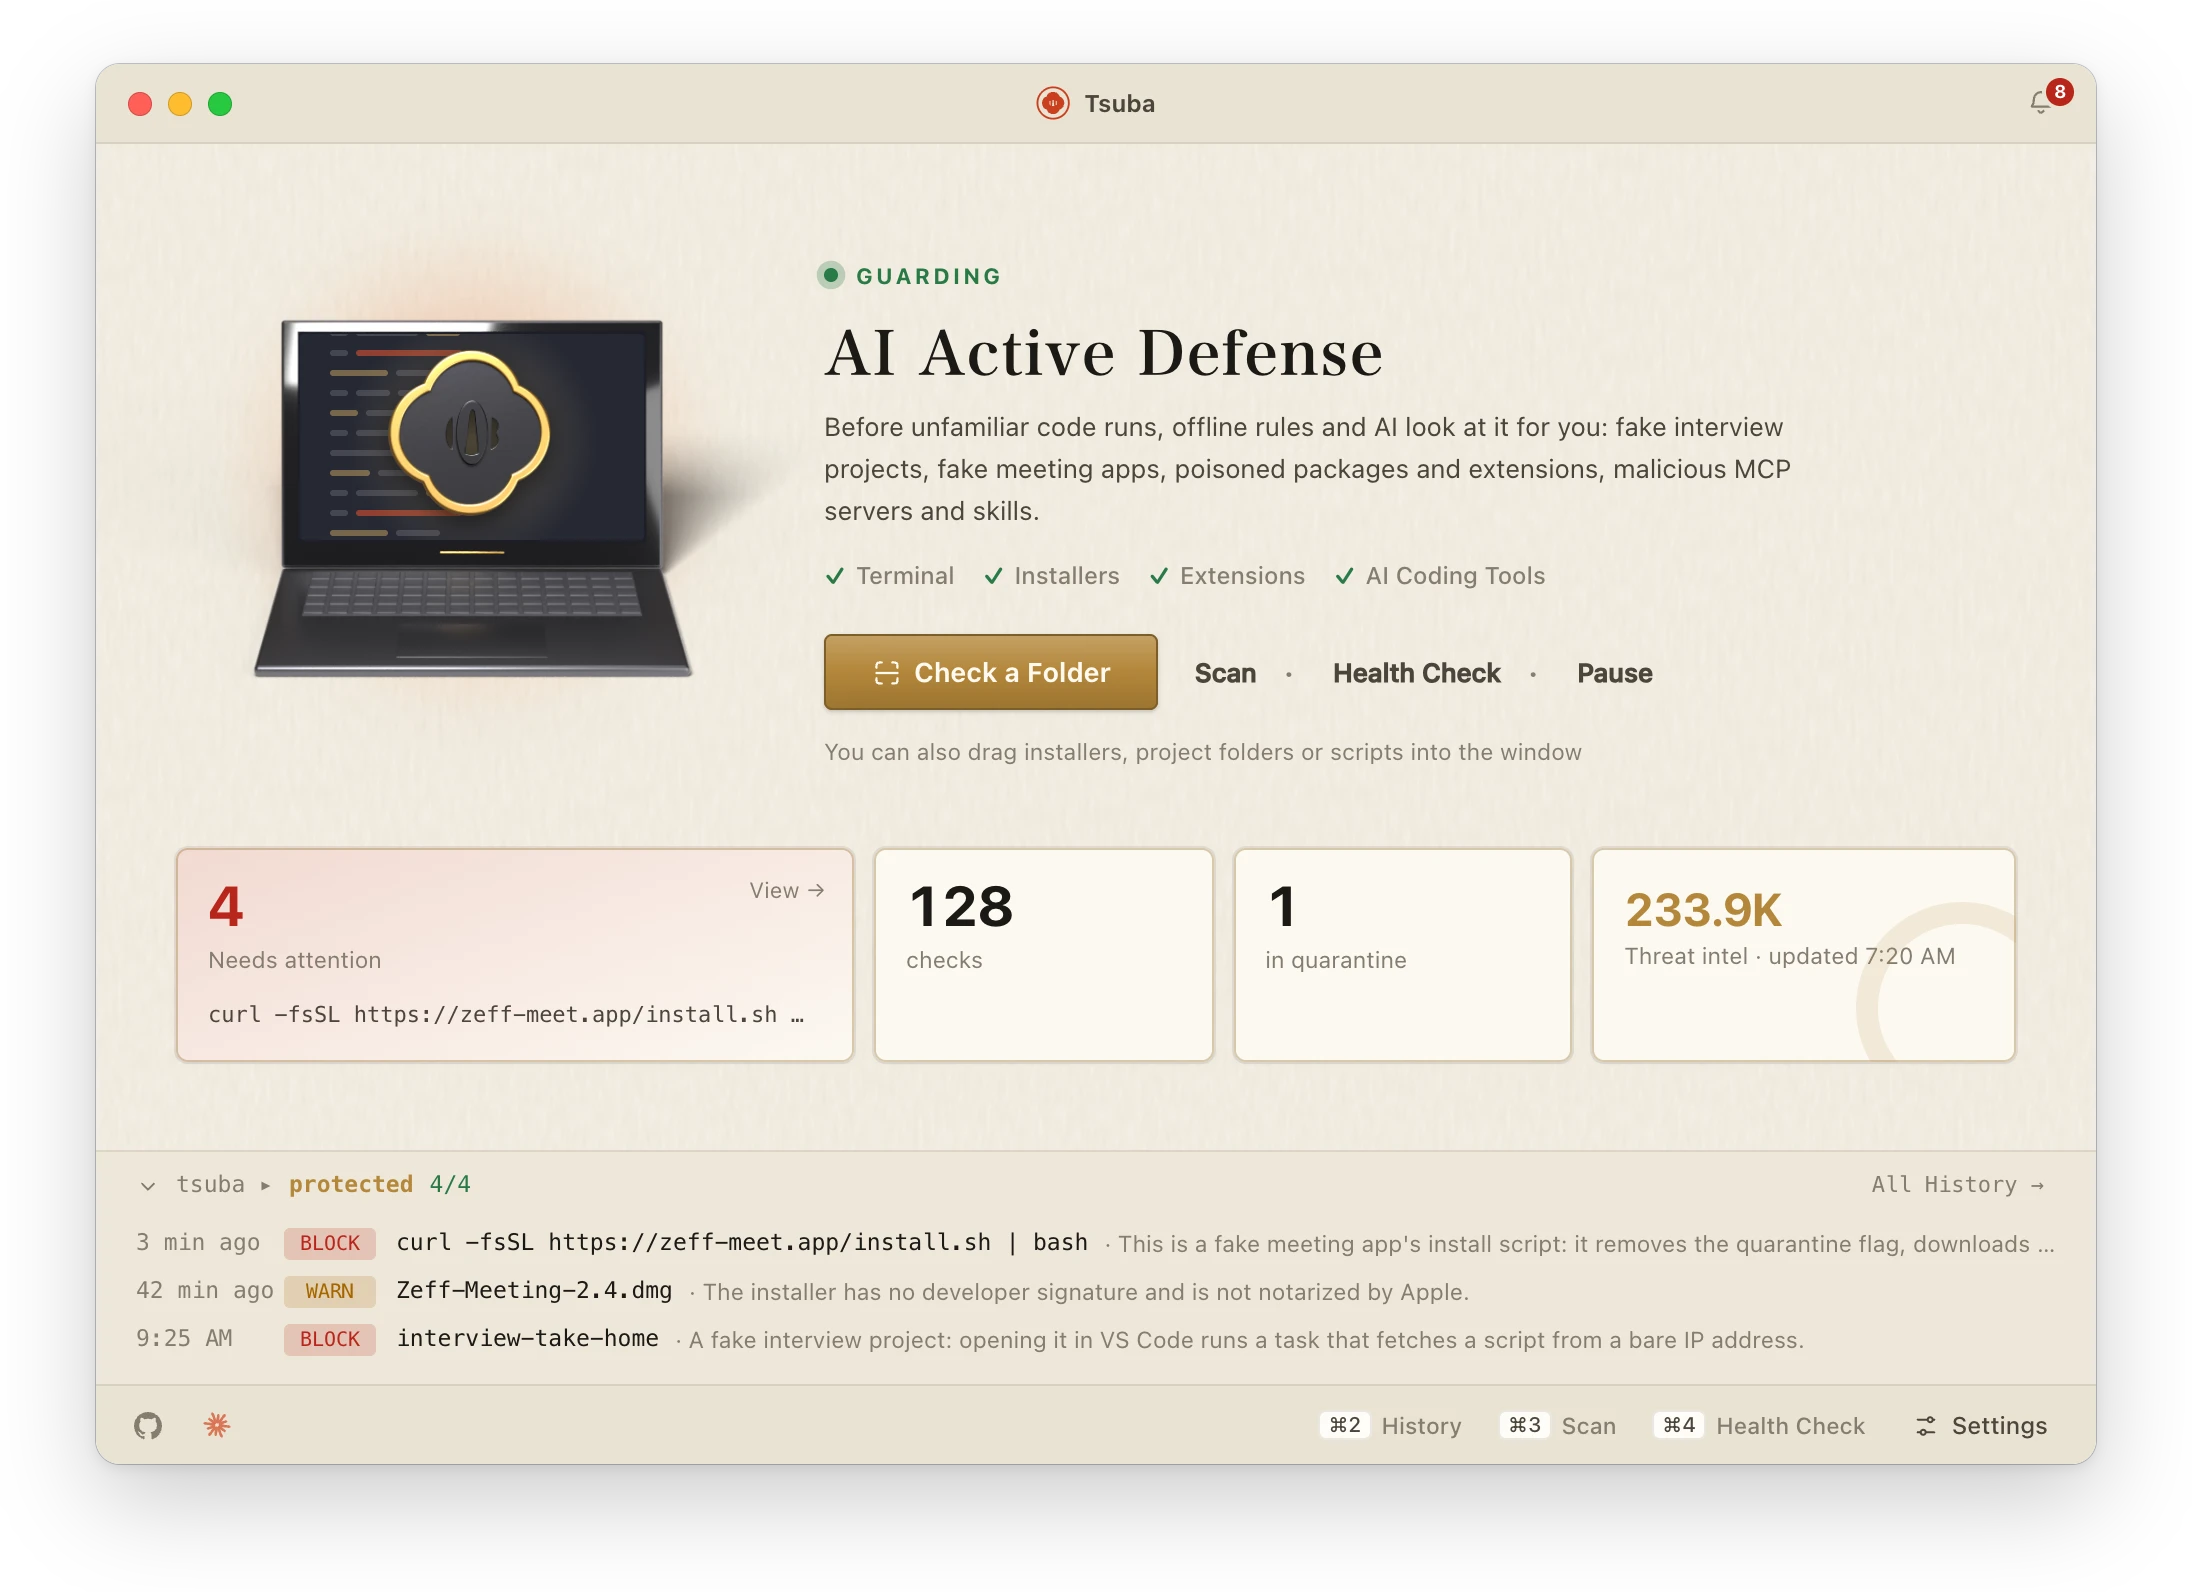Viewport: 2192px width, 1592px height.
Task: Open View arrow on Needs attention card
Action: click(x=787, y=890)
